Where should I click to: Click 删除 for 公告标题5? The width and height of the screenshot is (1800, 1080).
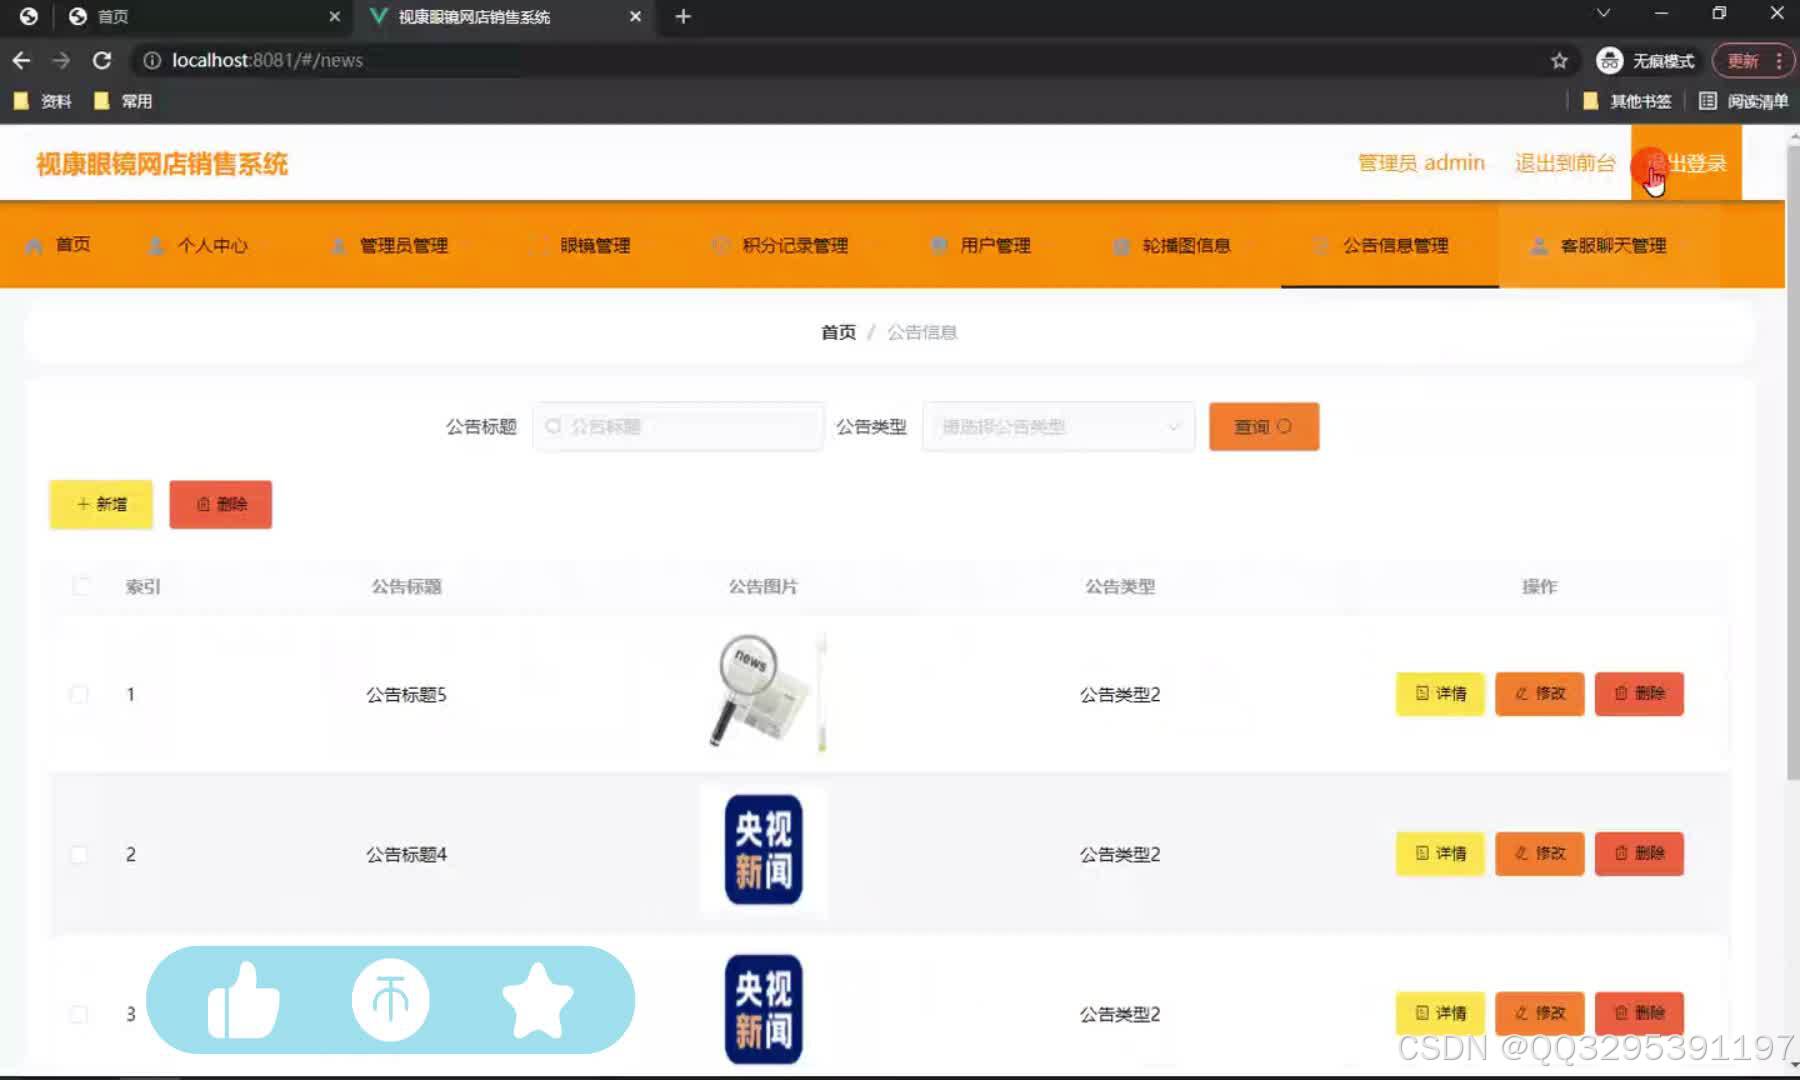click(1639, 694)
